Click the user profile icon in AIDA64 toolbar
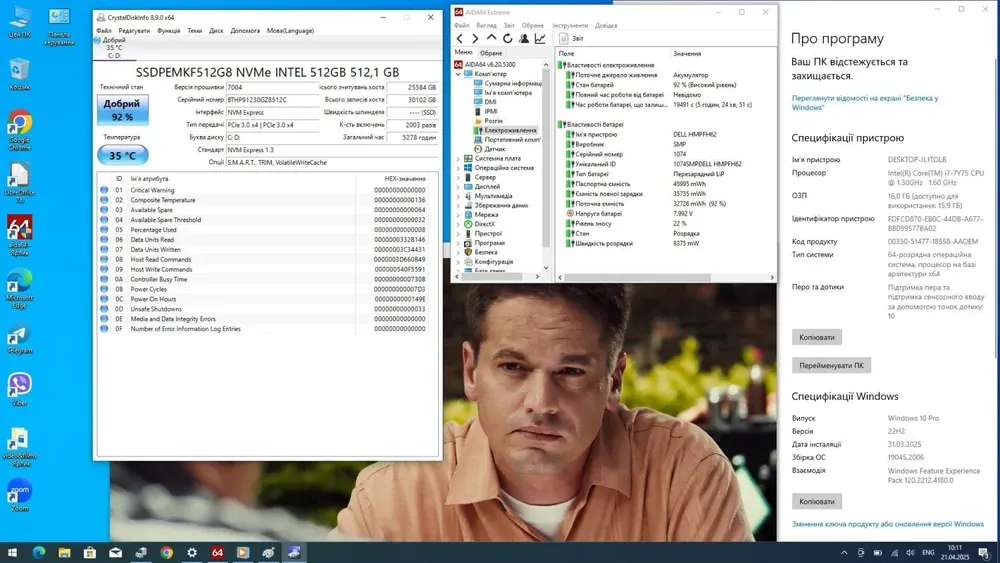Viewport: 1000px width, 563px height. point(523,39)
